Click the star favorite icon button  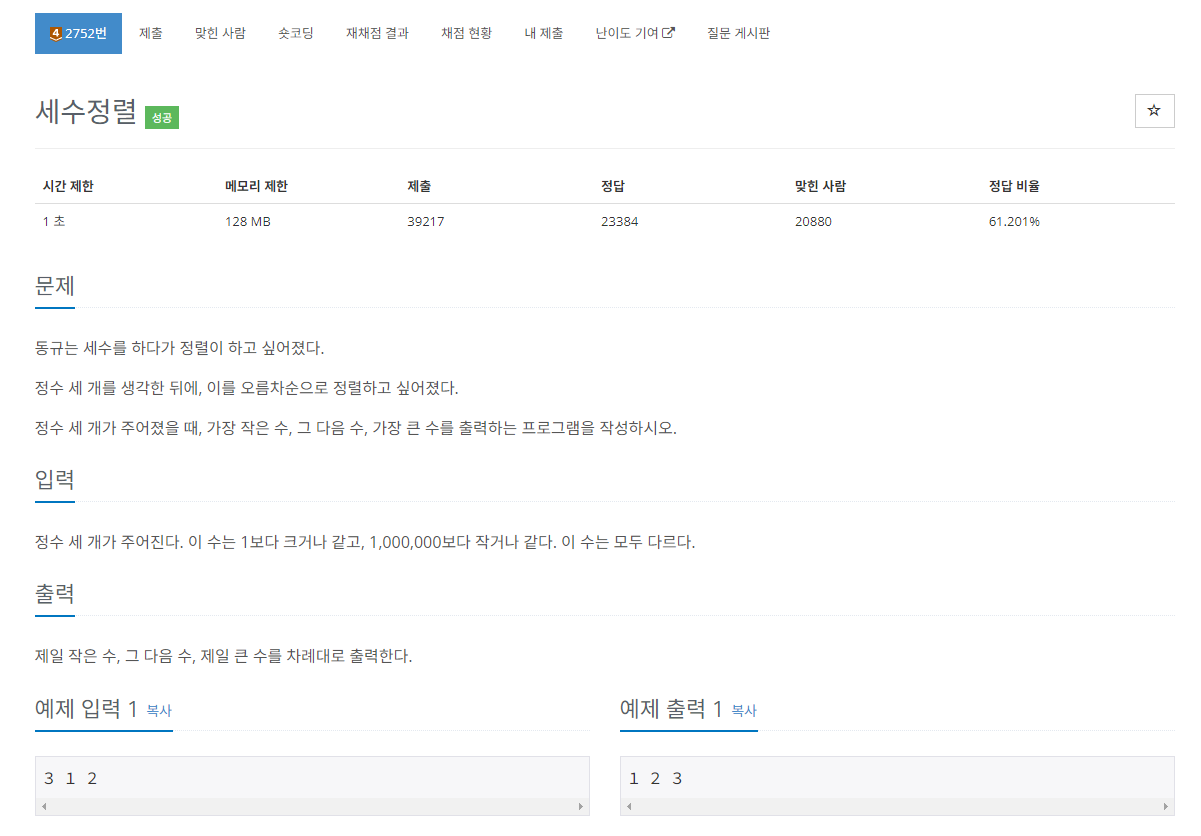click(x=1154, y=111)
